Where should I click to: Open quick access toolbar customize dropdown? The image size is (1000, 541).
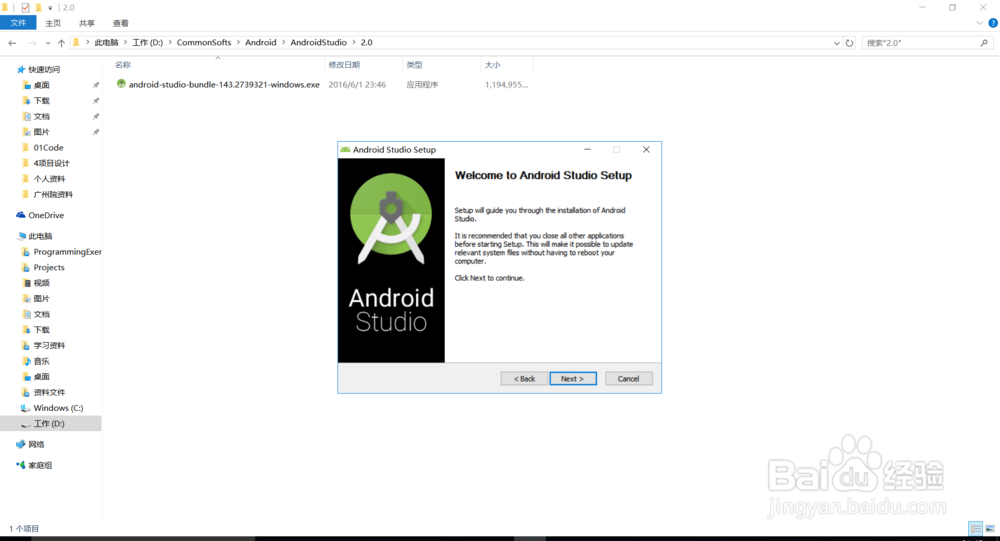coord(50,8)
